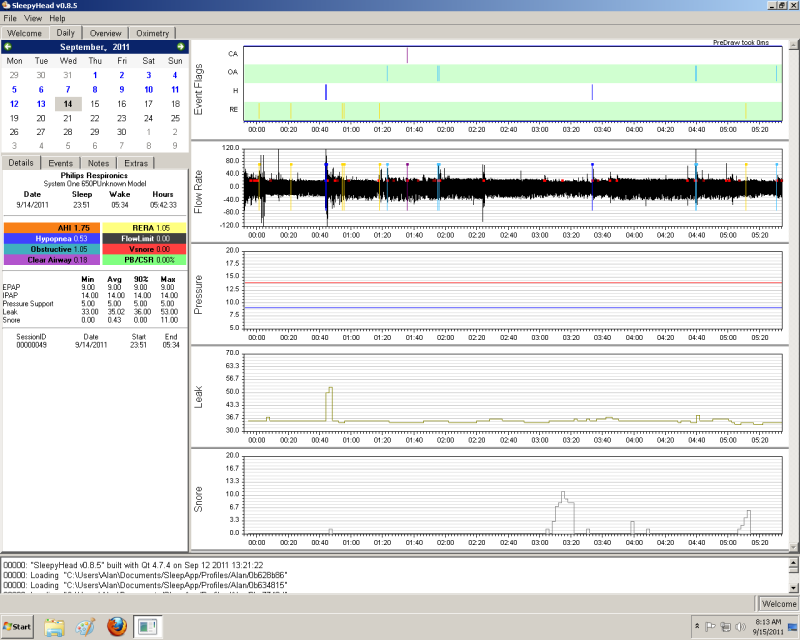Open the View menu
This screenshot has height=640, width=800.
pos(33,18)
